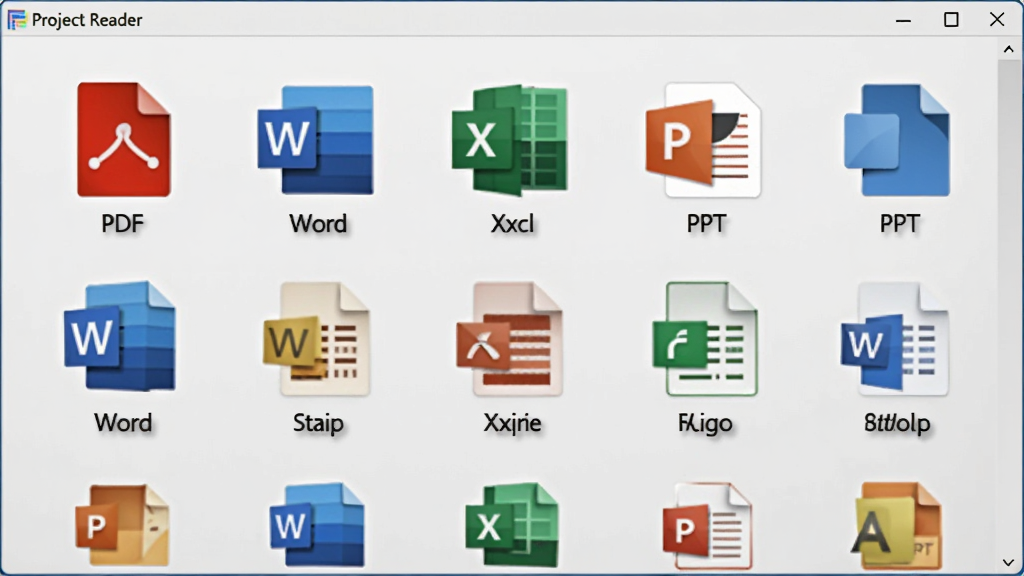1024x576 pixels.
Task: Minimize the Project Reader window
Action: point(903,20)
